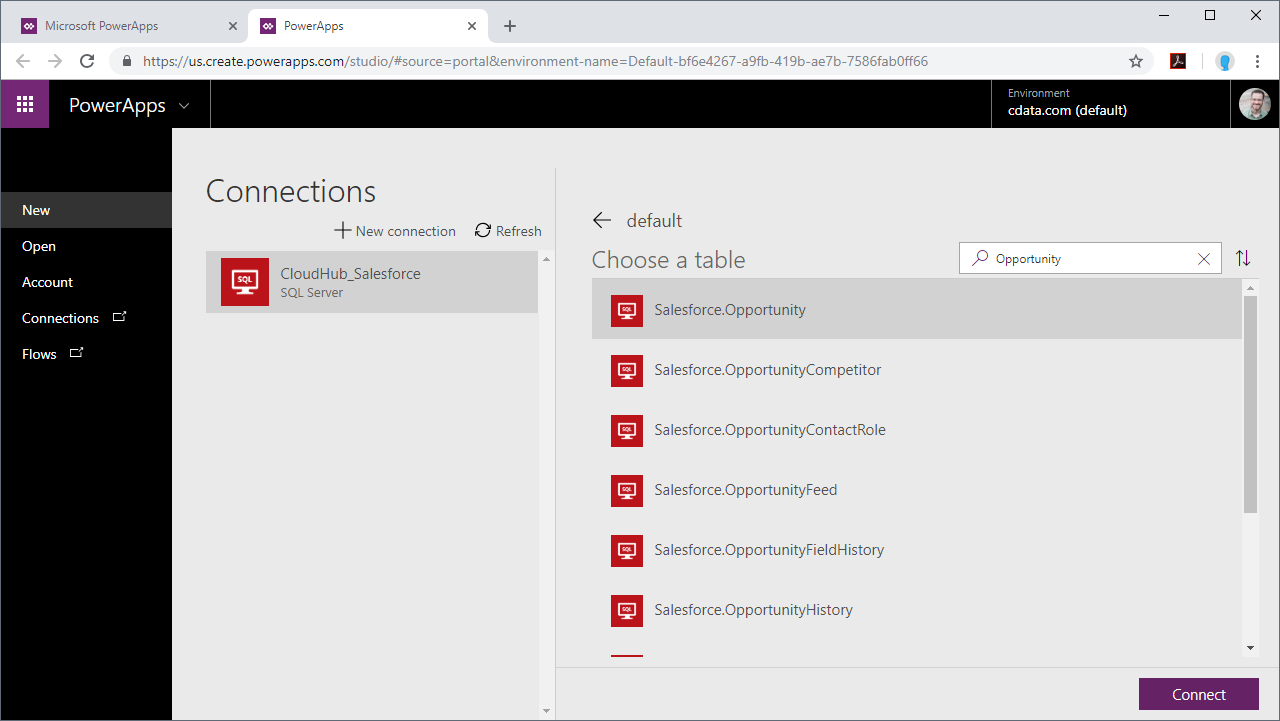This screenshot has width=1280, height=721.
Task: Click the table list scroll up arrow
Action: coord(1250,288)
